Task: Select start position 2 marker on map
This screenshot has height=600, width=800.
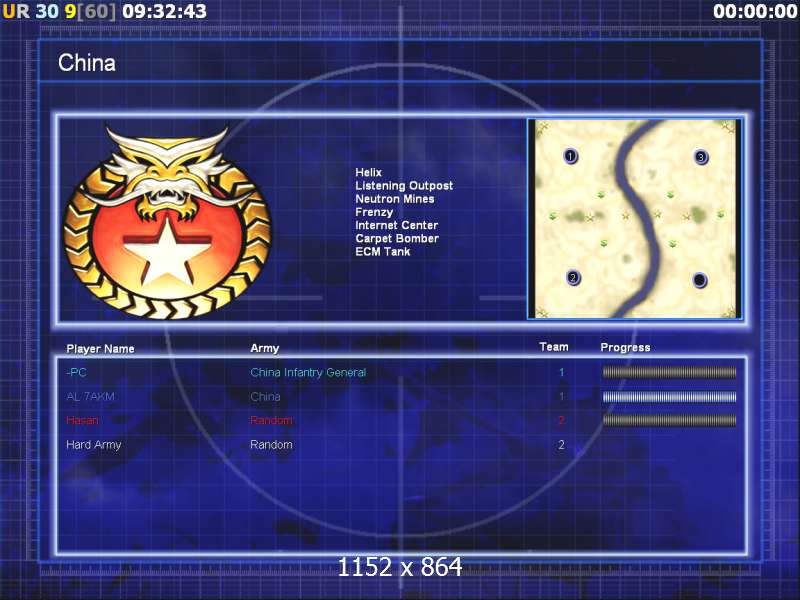Action: [x=573, y=278]
